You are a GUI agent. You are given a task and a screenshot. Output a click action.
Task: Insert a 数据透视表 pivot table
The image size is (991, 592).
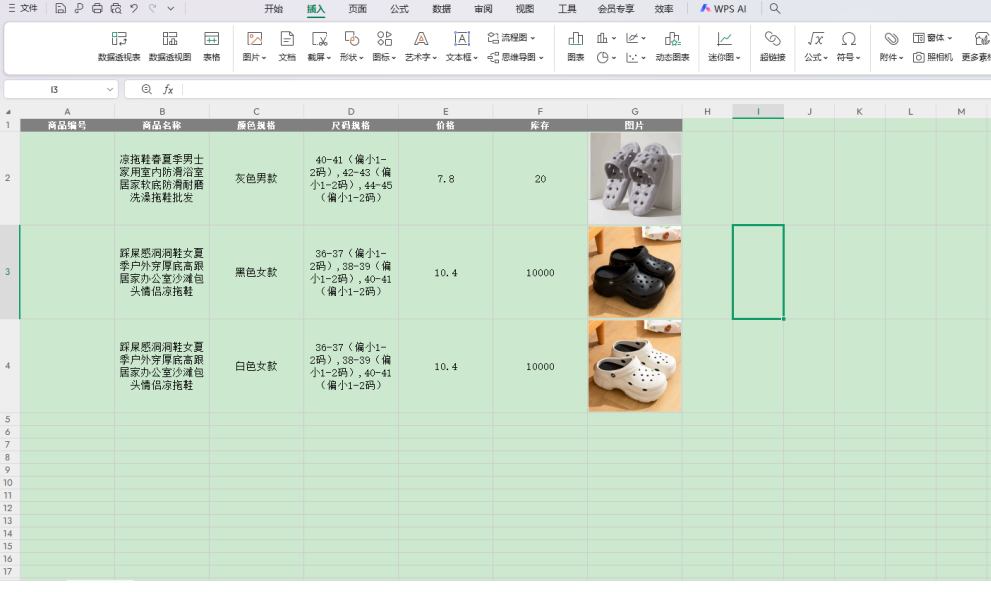(119, 47)
